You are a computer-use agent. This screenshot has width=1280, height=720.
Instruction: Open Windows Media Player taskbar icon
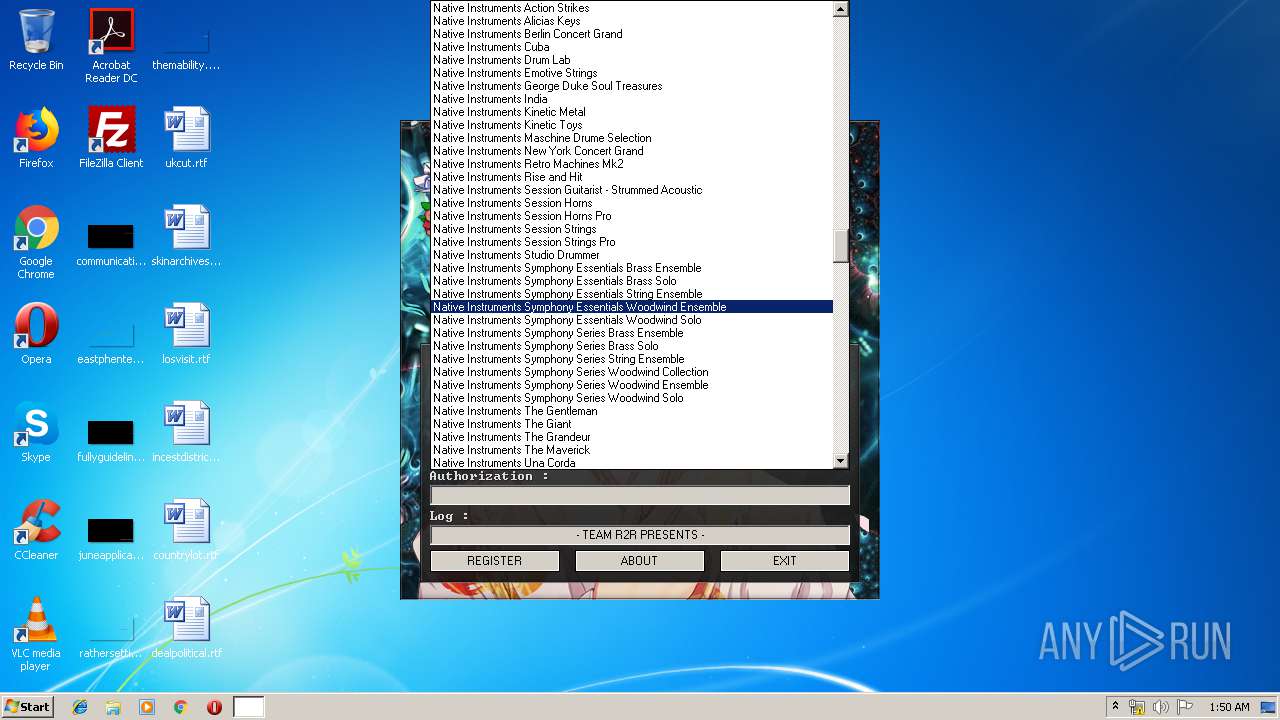tap(147, 707)
